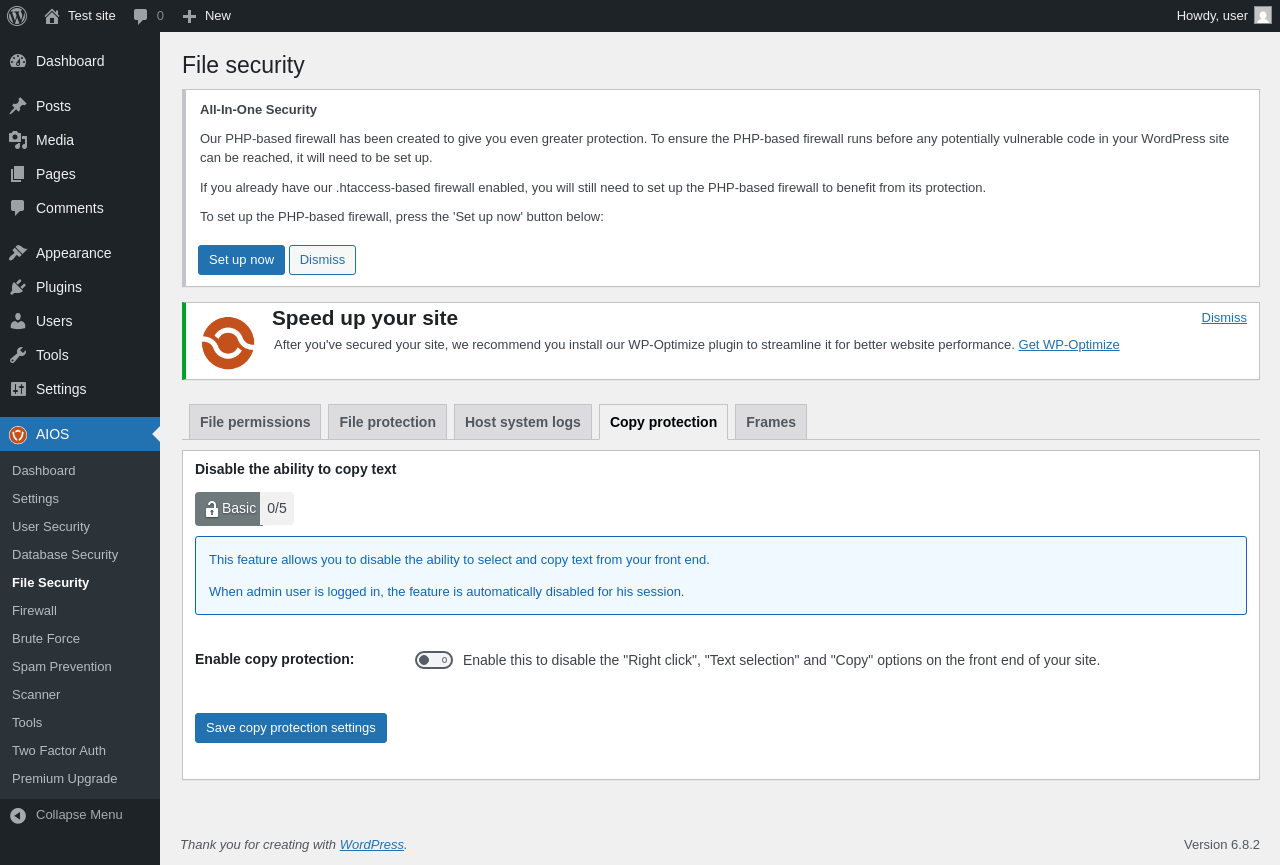Switch to File permissions tab
This screenshot has width=1280, height=865.
click(x=255, y=422)
